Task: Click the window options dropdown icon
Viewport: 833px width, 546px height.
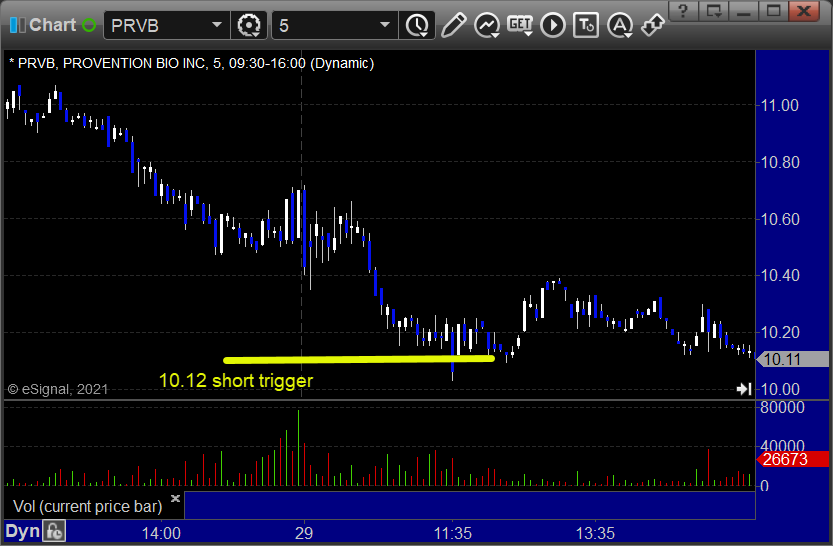Action: tap(713, 10)
